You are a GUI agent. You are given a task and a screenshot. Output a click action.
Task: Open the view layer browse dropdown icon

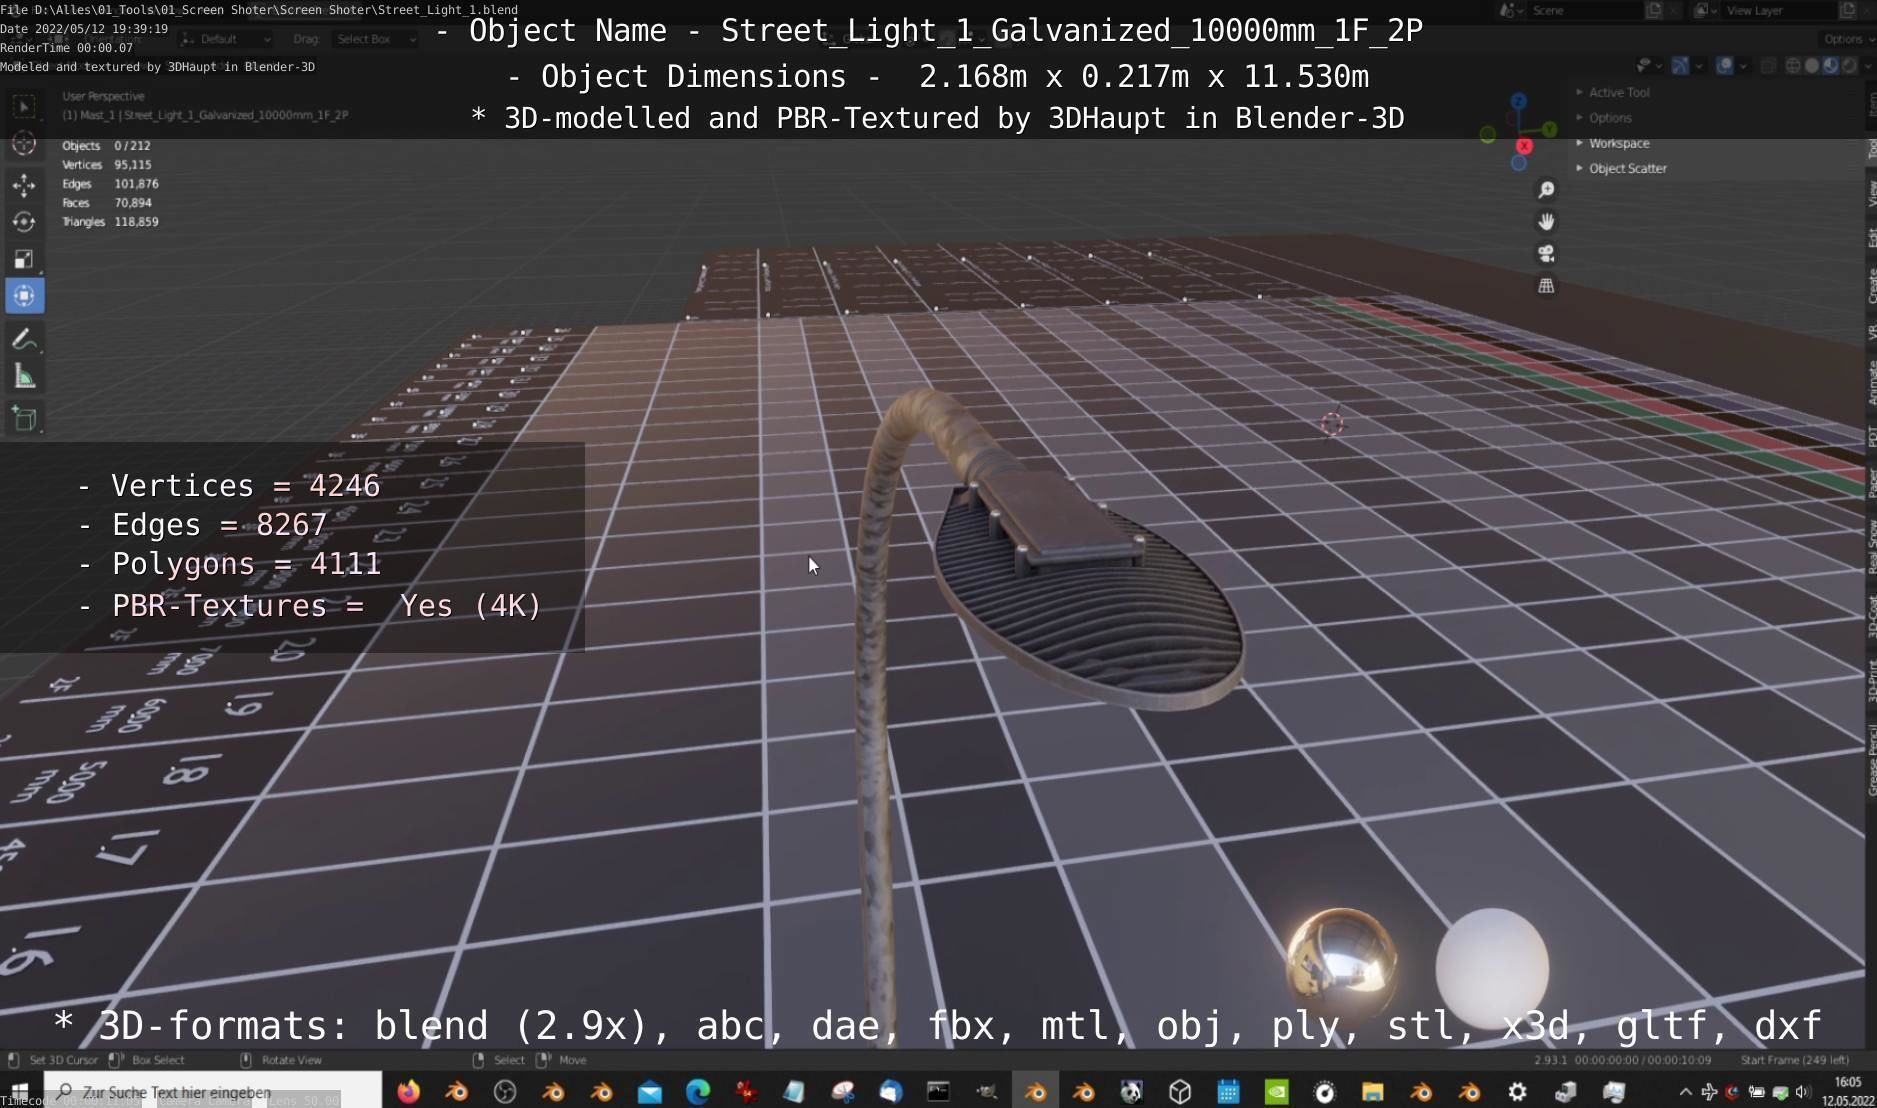click(x=1704, y=10)
